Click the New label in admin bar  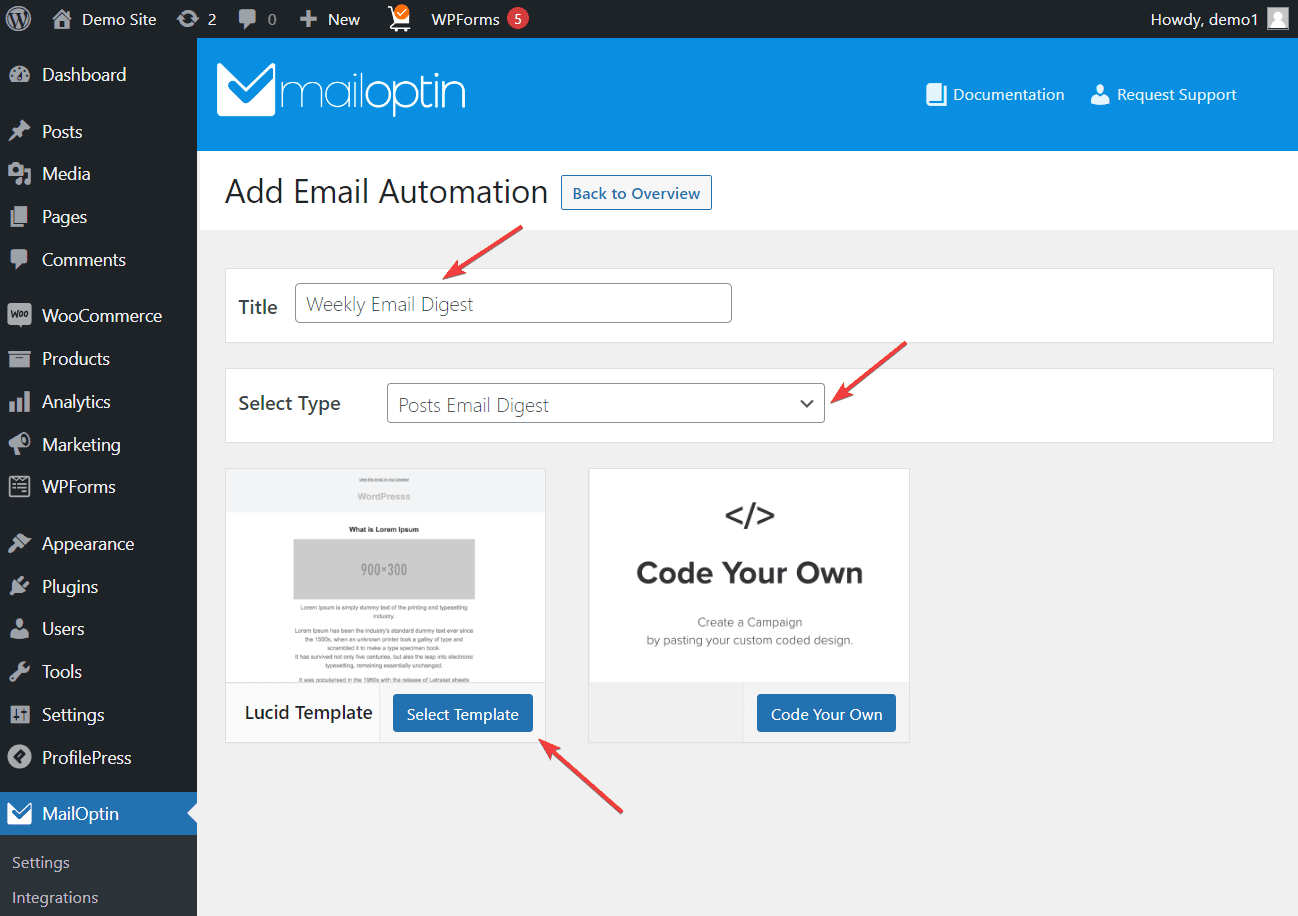pyautogui.click(x=344, y=19)
